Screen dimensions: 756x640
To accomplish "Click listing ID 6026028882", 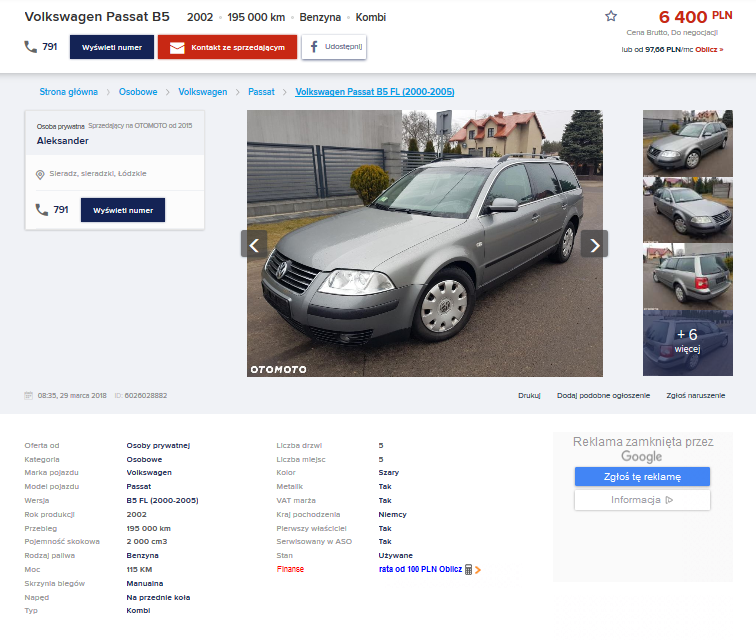I will [x=146, y=395].
